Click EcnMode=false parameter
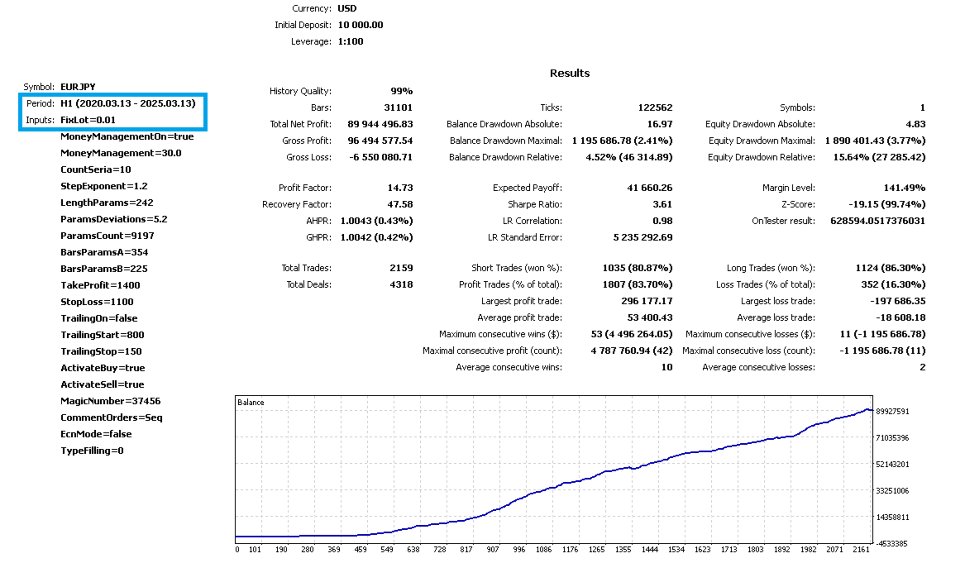 pos(96,434)
